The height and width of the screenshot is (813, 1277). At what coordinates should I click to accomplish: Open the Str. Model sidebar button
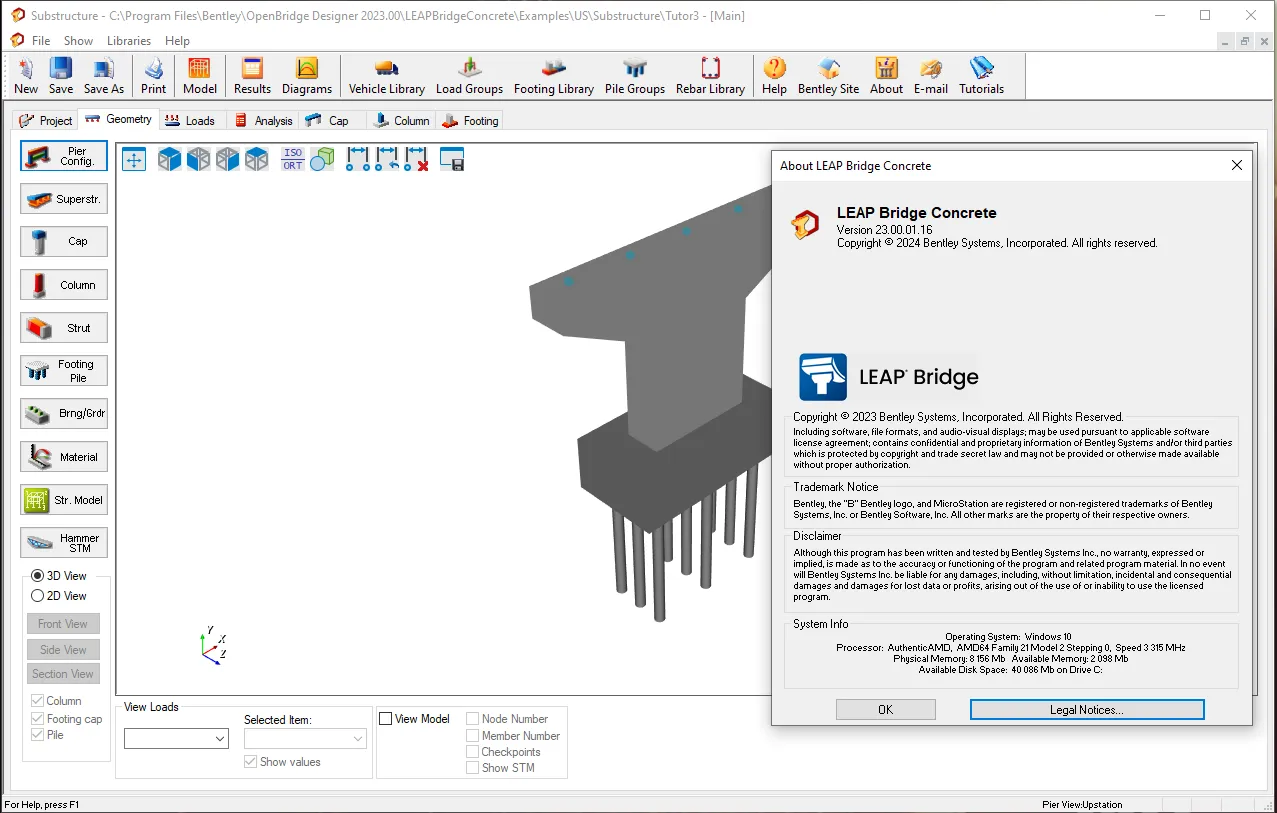coord(64,500)
